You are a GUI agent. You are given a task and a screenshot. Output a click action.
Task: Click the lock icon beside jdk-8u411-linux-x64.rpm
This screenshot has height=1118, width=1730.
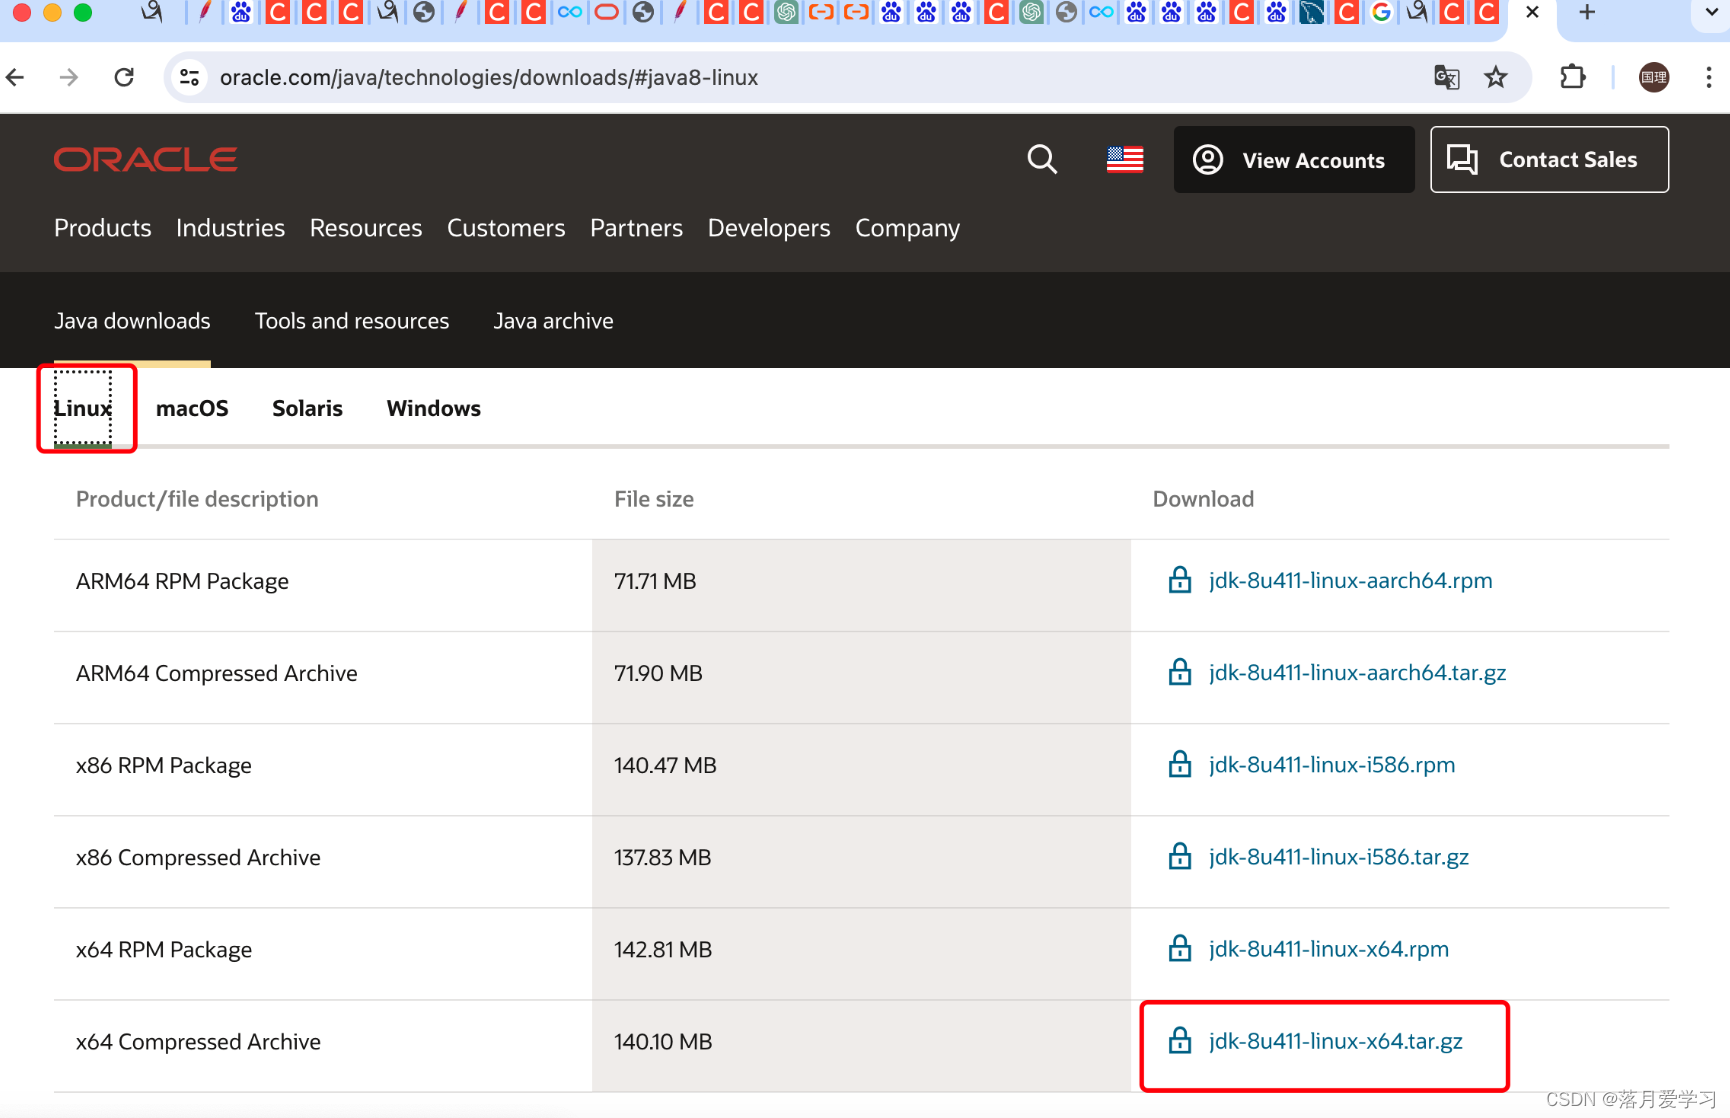[1180, 948]
